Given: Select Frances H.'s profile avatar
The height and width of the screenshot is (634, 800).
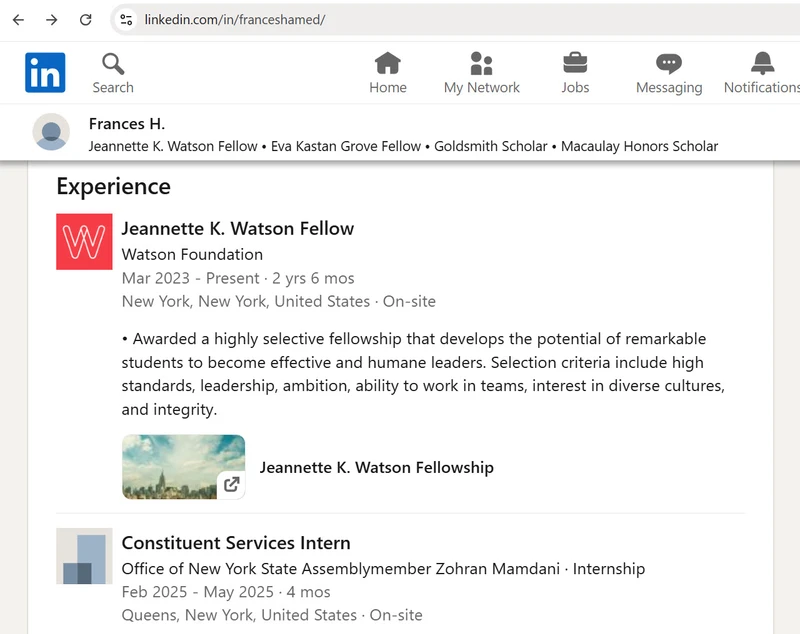Looking at the screenshot, I should tap(51, 132).
